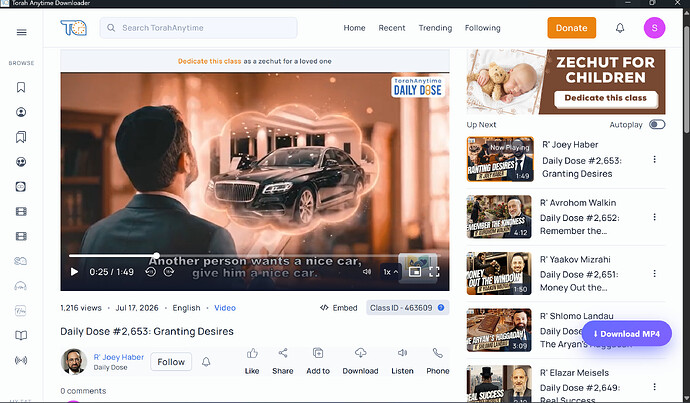The width and height of the screenshot is (690, 403).
Task: Open the notifications bell in header
Action: [x=620, y=28]
